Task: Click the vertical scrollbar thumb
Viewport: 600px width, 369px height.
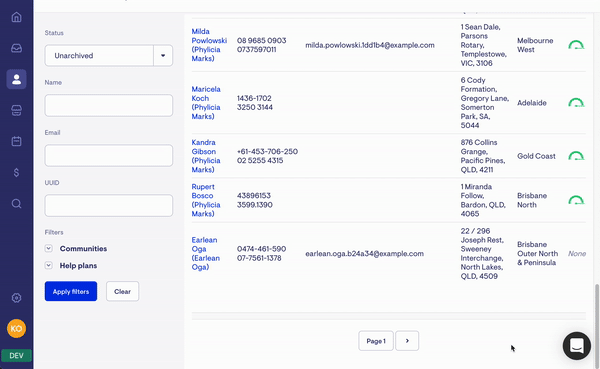Action: pyautogui.click(x=597, y=326)
